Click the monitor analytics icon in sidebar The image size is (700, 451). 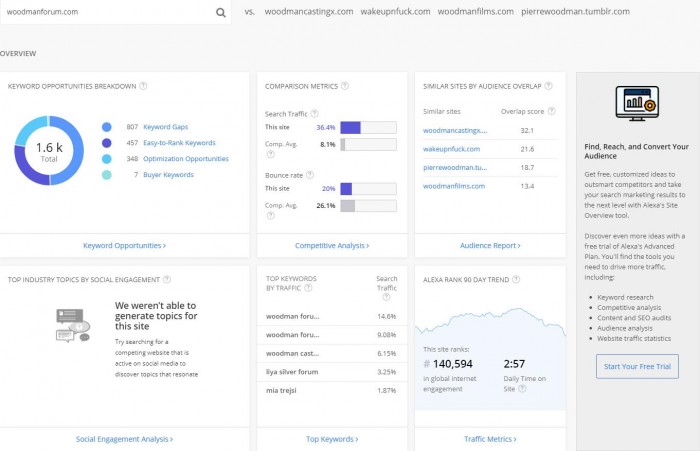[x=636, y=102]
